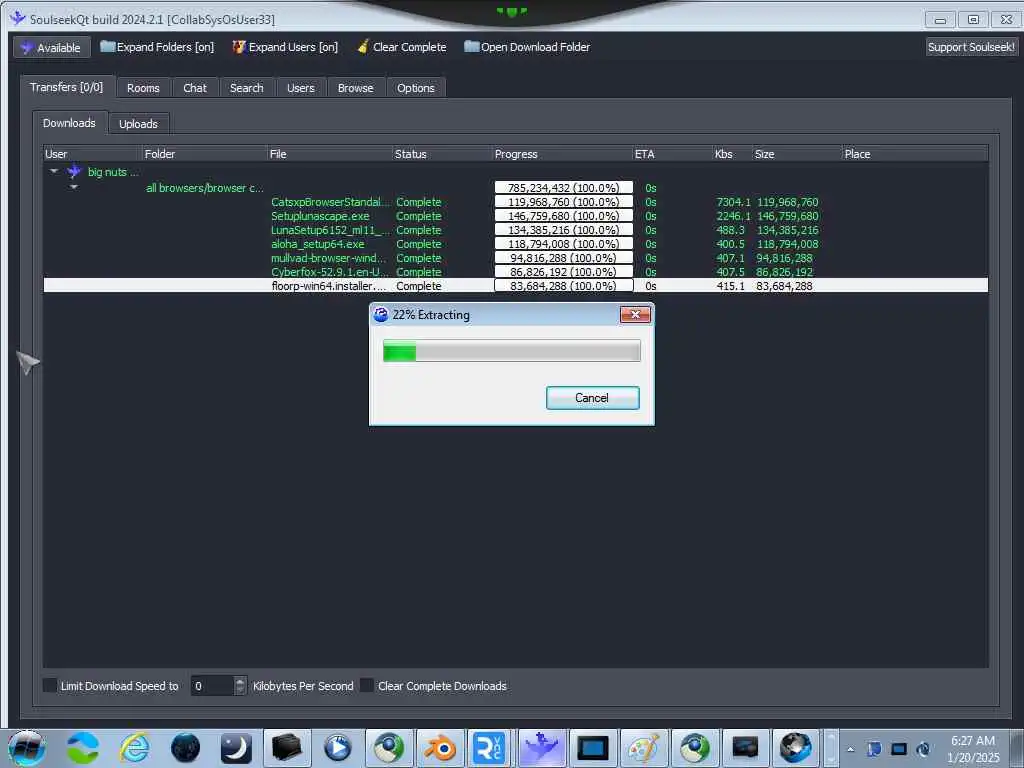Viewport: 1024px width, 768px height.
Task: Open the dark sphere browser taskbar icon
Action: (x=185, y=748)
